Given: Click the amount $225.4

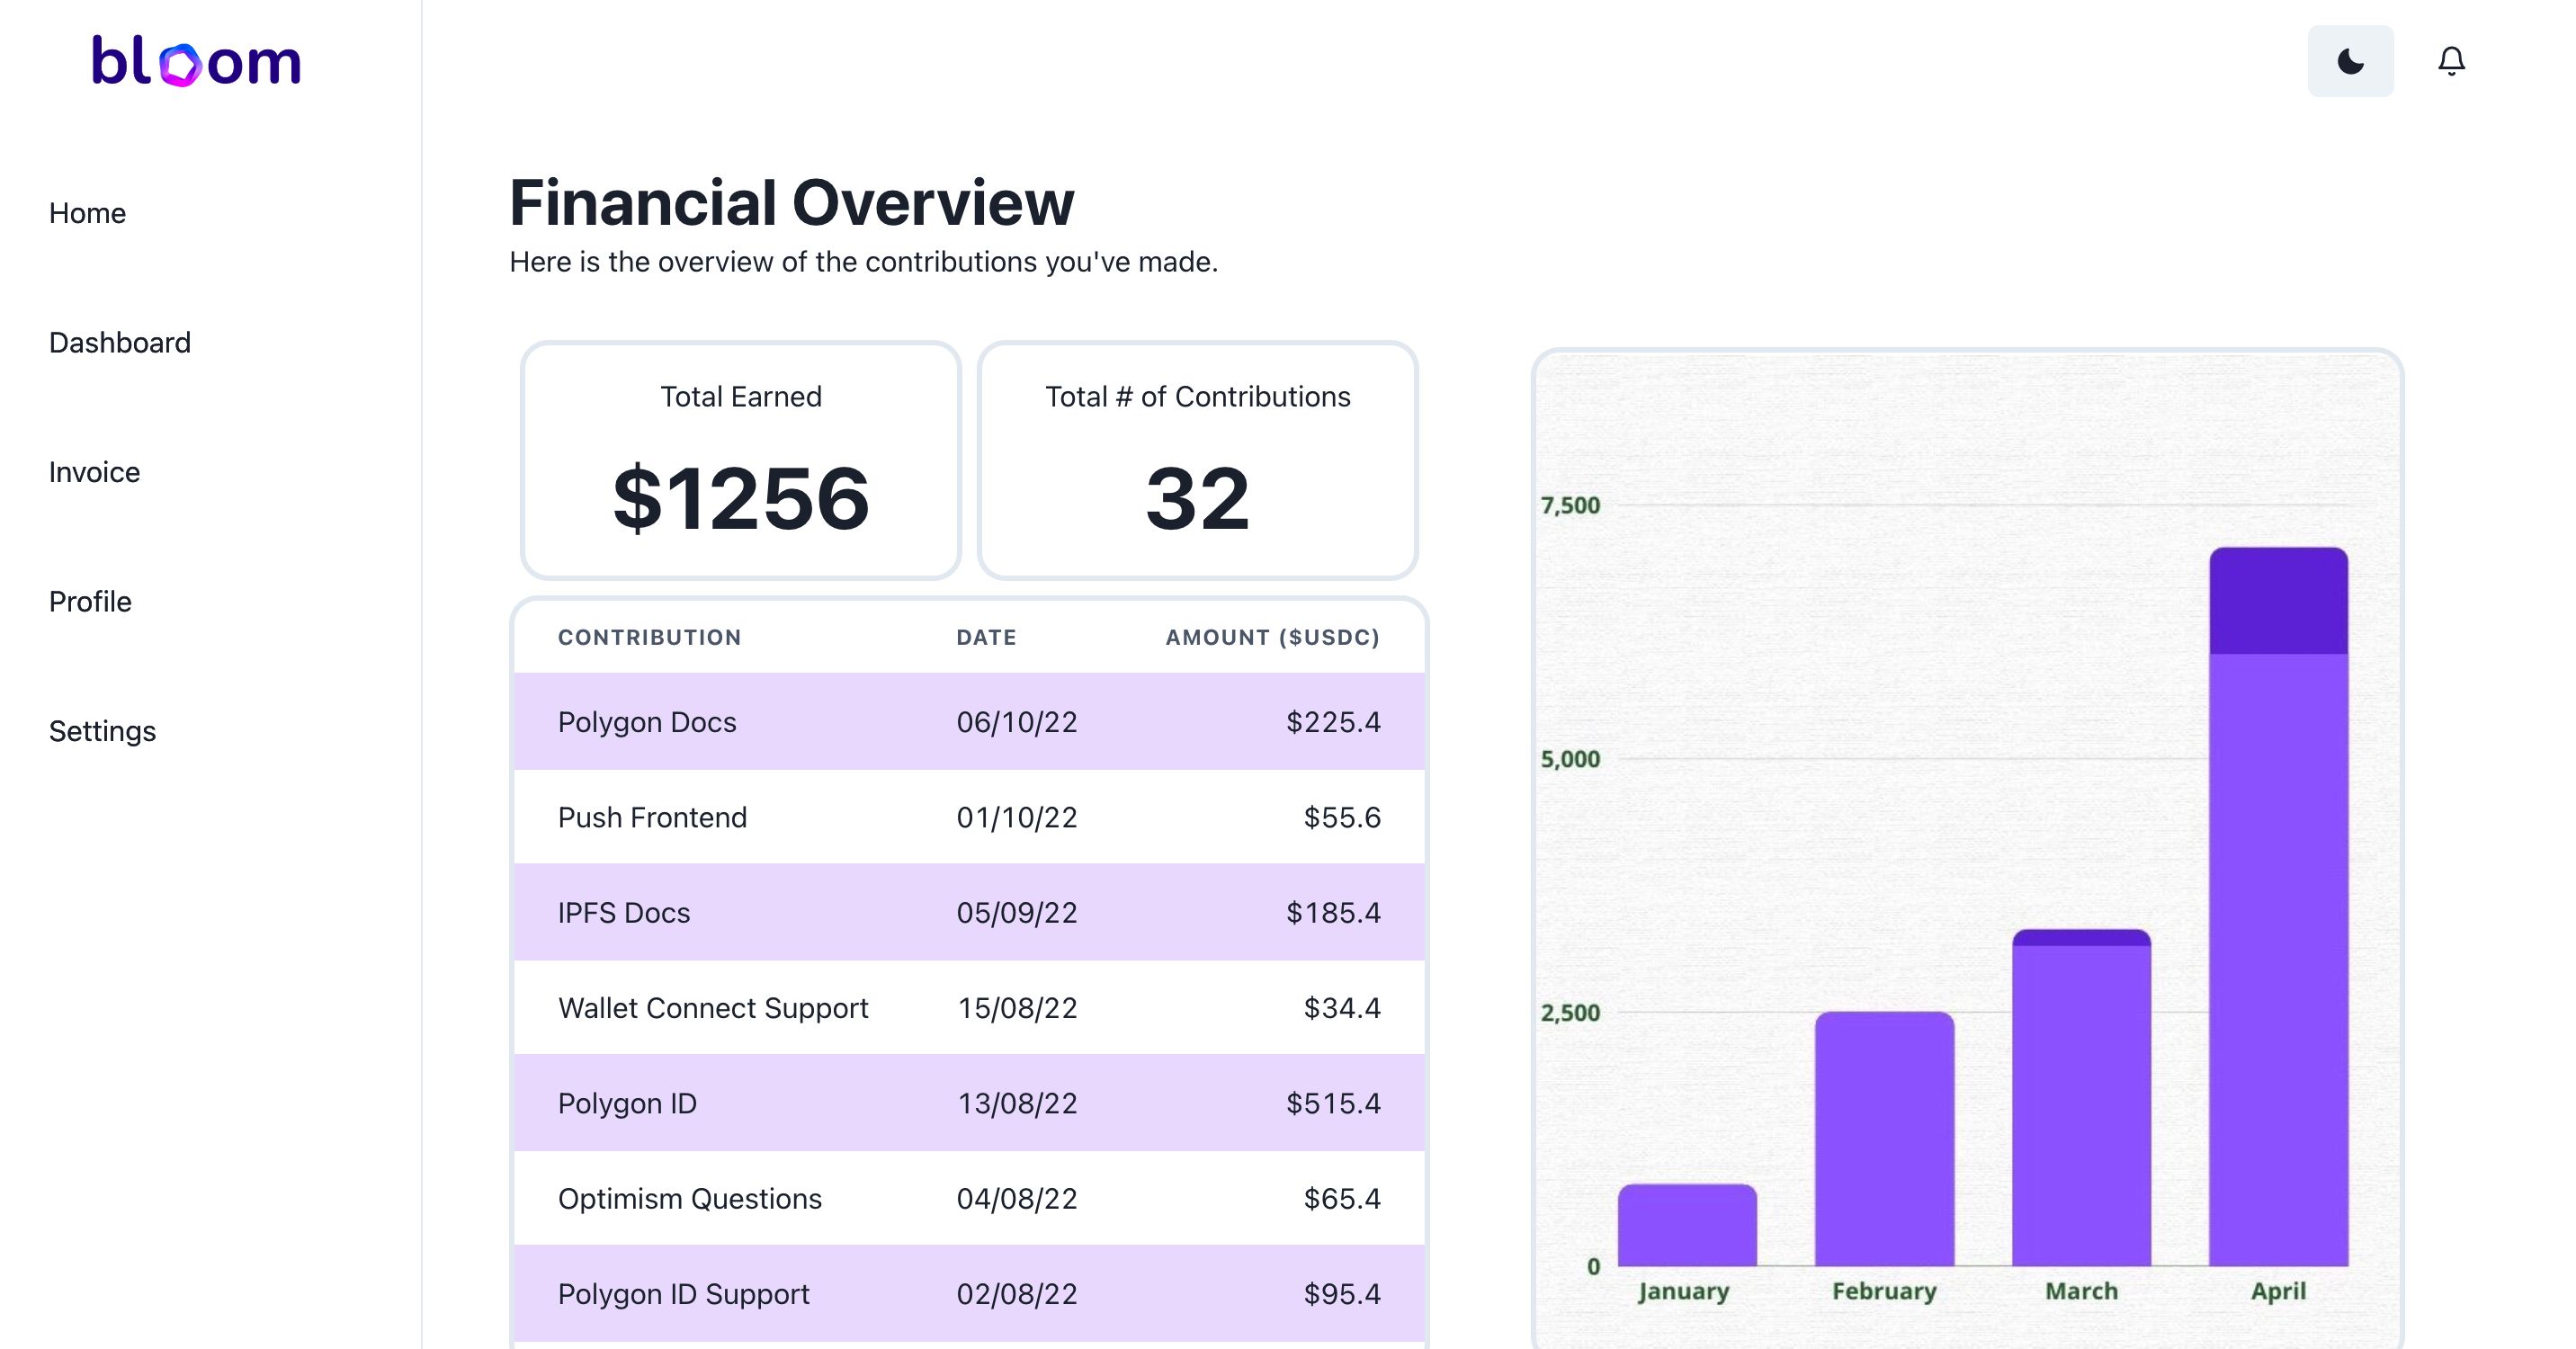Looking at the screenshot, I should click(x=1333, y=722).
